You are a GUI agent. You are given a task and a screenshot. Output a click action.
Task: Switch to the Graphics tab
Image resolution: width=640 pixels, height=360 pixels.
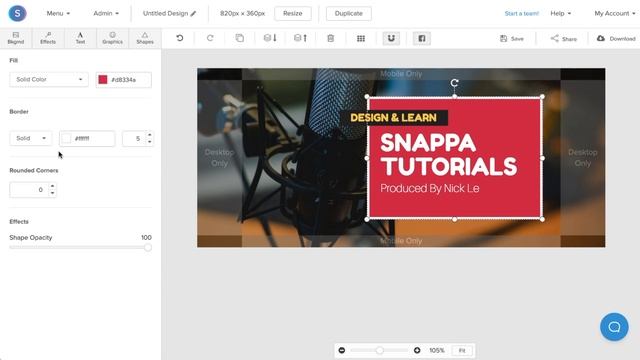pyautogui.click(x=113, y=38)
